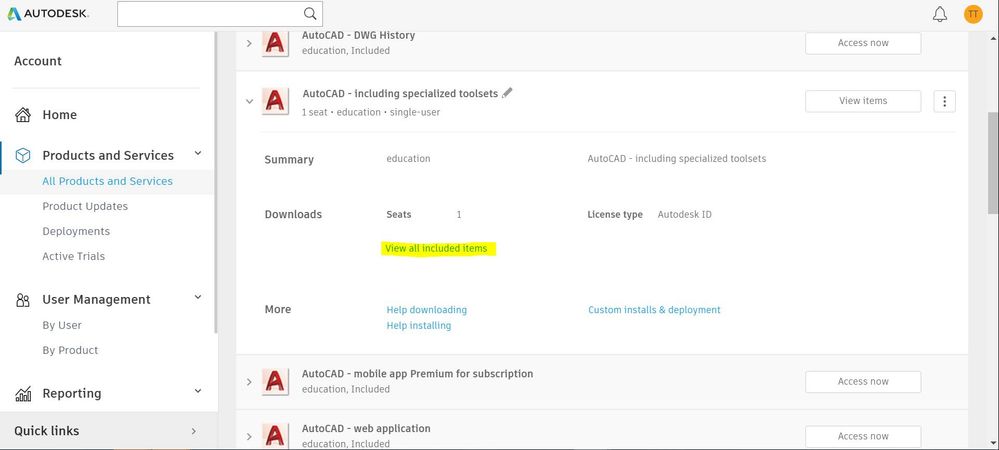Edit name via pencil icon next to AutoCAD toolsets
The height and width of the screenshot is (450, 999).
click(507, 93)
